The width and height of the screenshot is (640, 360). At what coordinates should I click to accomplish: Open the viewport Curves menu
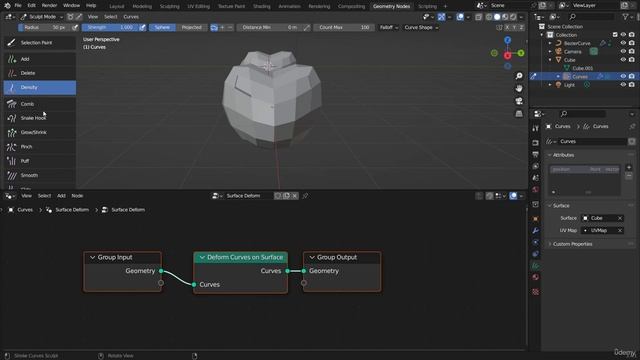pos(131,17)
